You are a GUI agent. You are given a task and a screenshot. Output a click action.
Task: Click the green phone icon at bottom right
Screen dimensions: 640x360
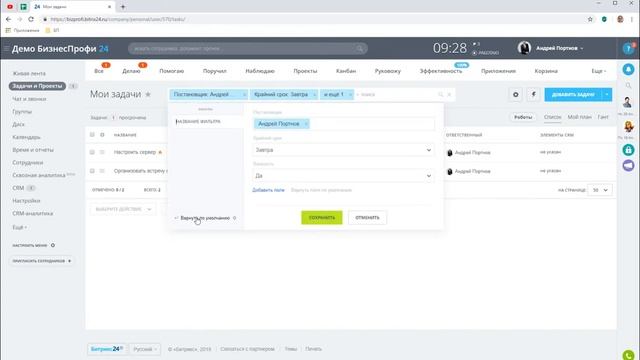point(629,355)
